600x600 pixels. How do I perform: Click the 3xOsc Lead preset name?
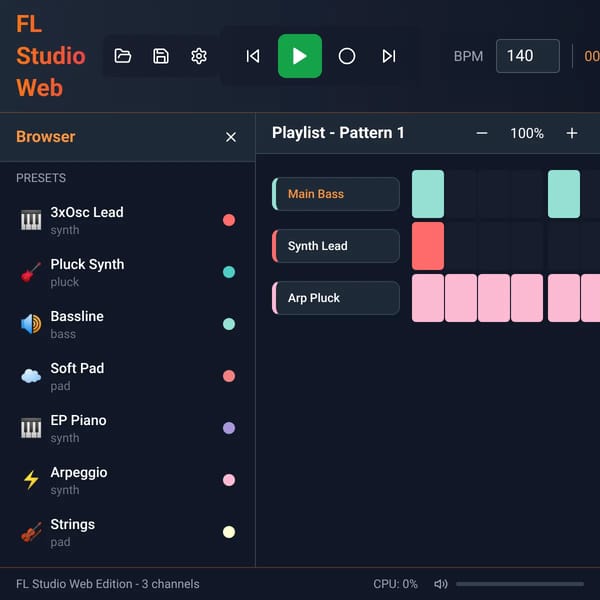[x=87, y=212]
